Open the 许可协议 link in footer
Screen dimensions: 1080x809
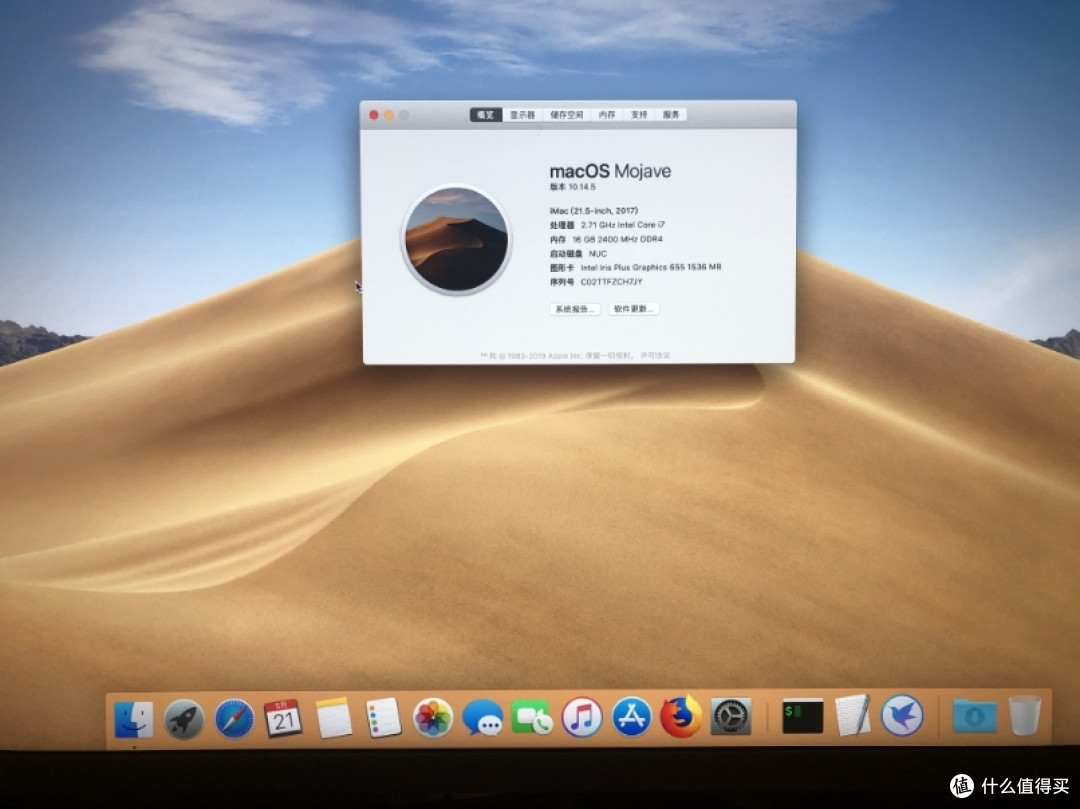click(655, 356)
